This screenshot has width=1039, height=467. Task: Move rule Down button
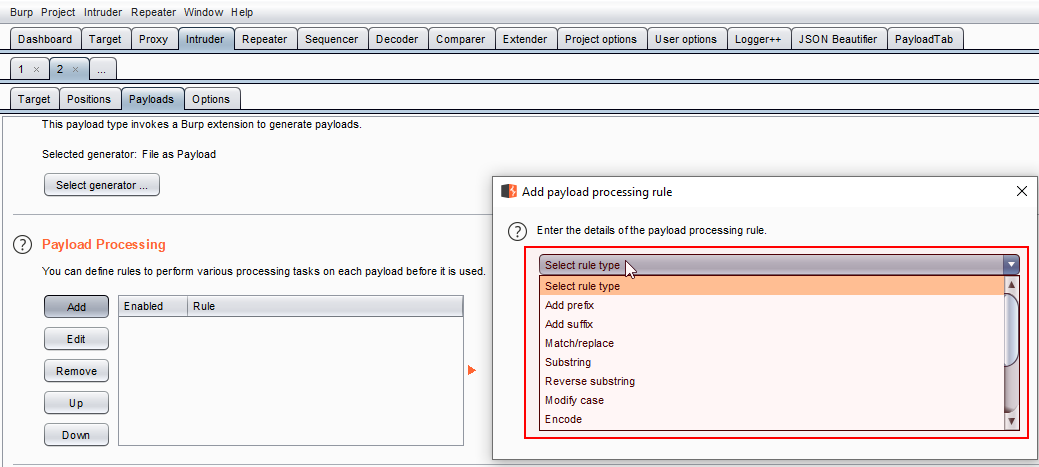click(76, 435)
